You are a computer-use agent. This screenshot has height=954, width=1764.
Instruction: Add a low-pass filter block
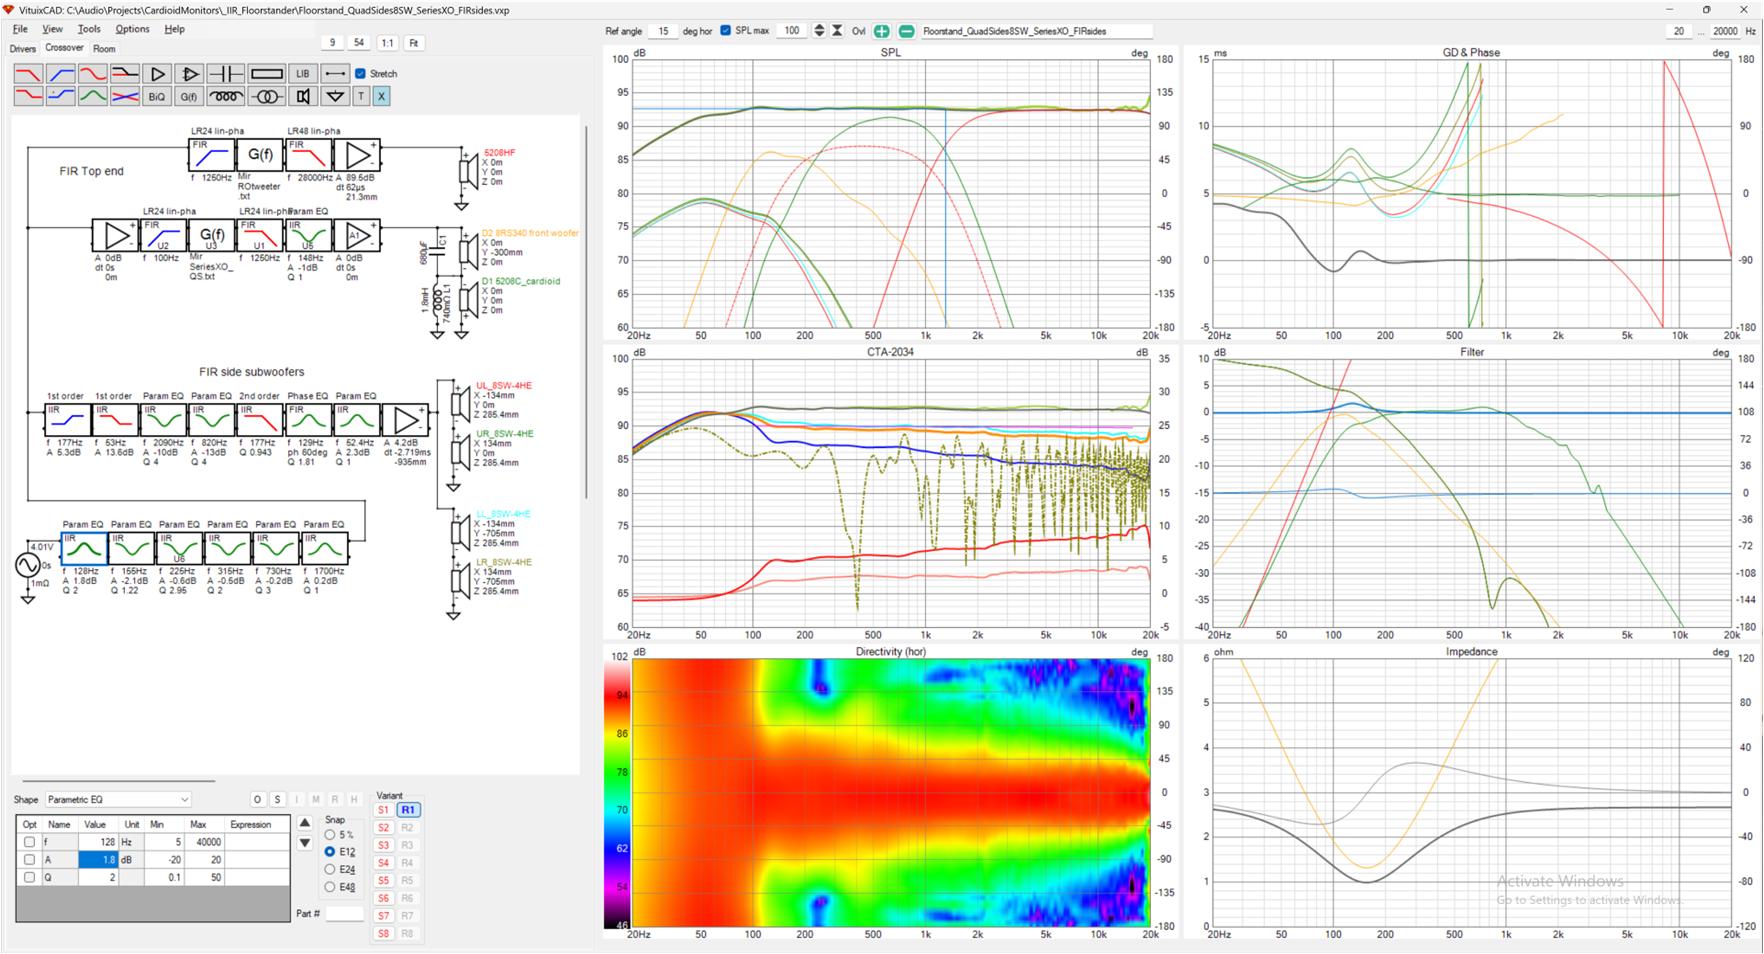28,74
